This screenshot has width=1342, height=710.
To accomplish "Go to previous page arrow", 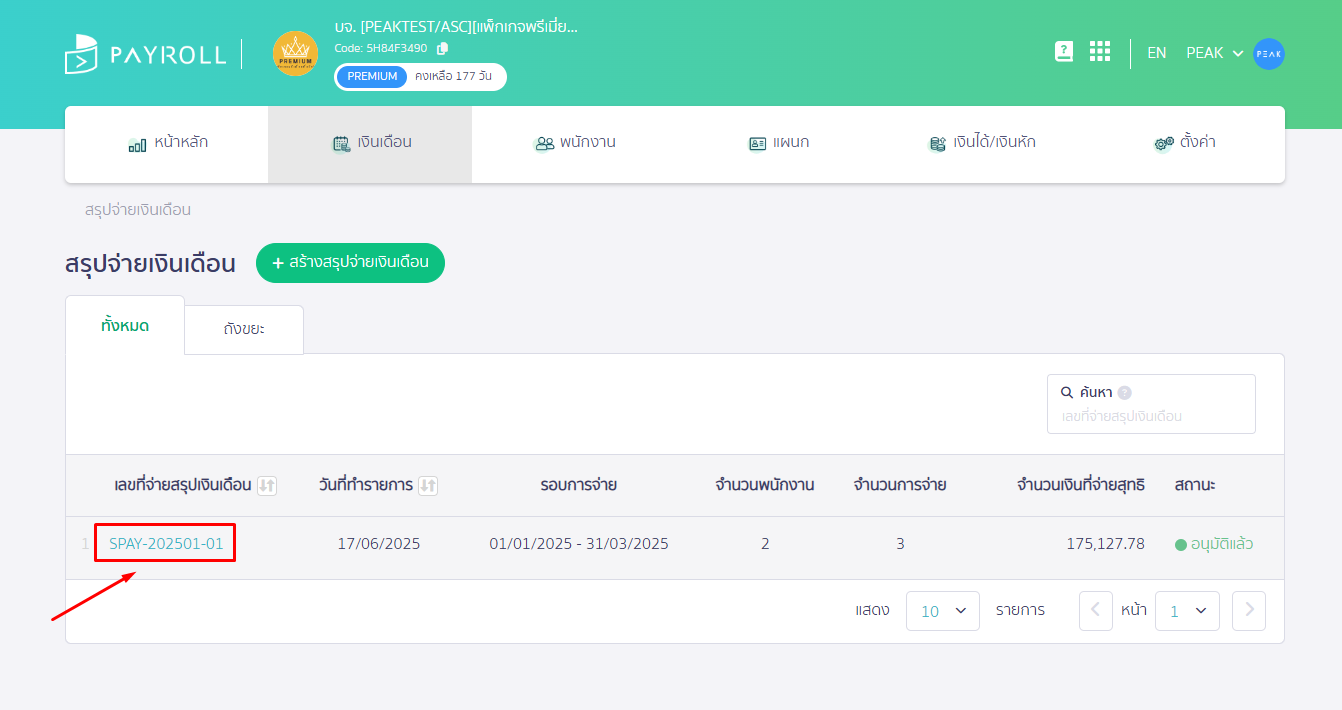I will point(1096,611).
